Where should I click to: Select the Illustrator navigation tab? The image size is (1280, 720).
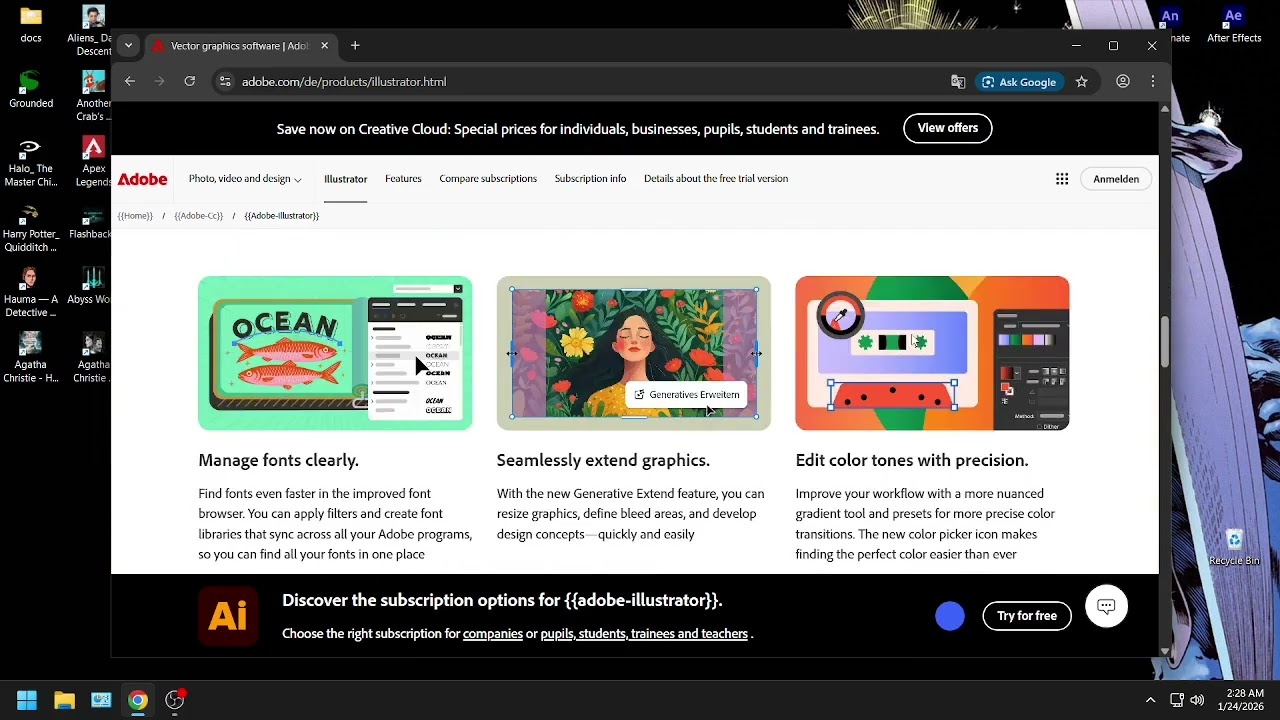(345, 179)
